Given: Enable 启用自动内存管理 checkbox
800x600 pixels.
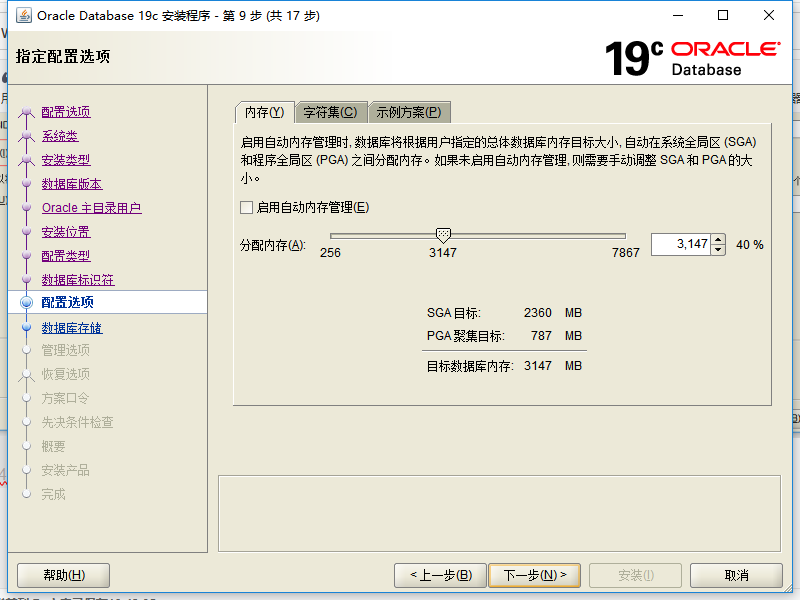Looking at the screenshot, I should tap(244, 207).
